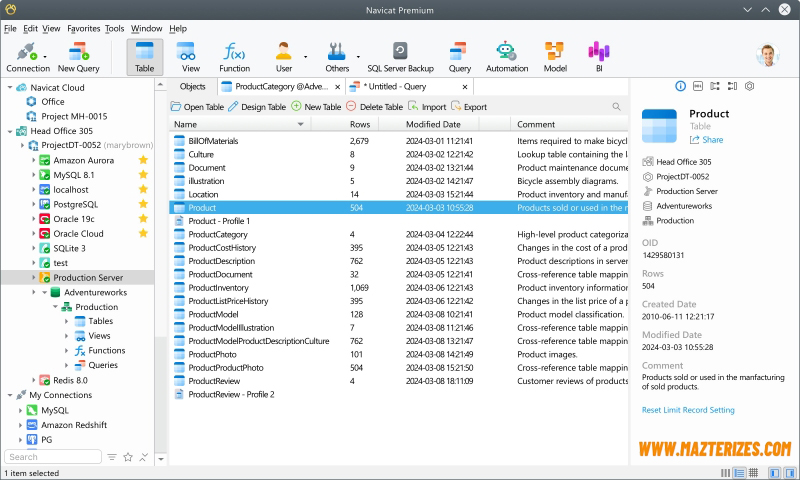Screen dimensions: 800x480
Task: Collapse the Head Office 305 node
Action: 10,131
